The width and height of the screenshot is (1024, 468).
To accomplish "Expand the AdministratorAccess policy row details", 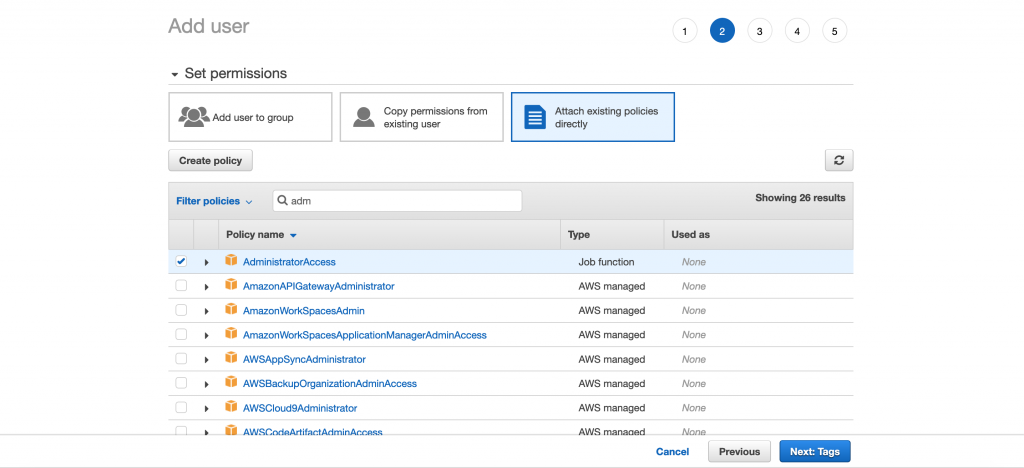I will (206, 262).
